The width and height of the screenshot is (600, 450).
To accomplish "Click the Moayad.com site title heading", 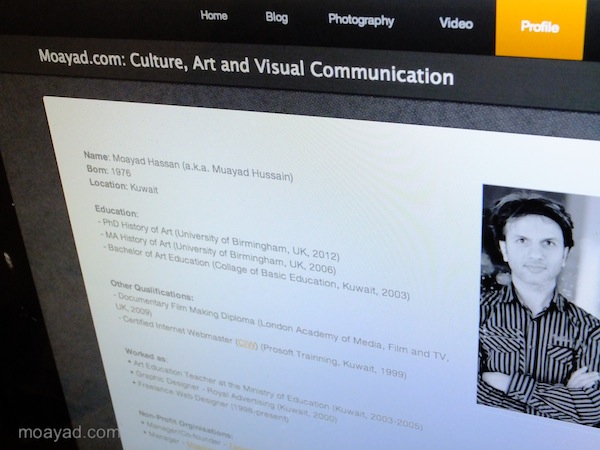I will 246,67.
